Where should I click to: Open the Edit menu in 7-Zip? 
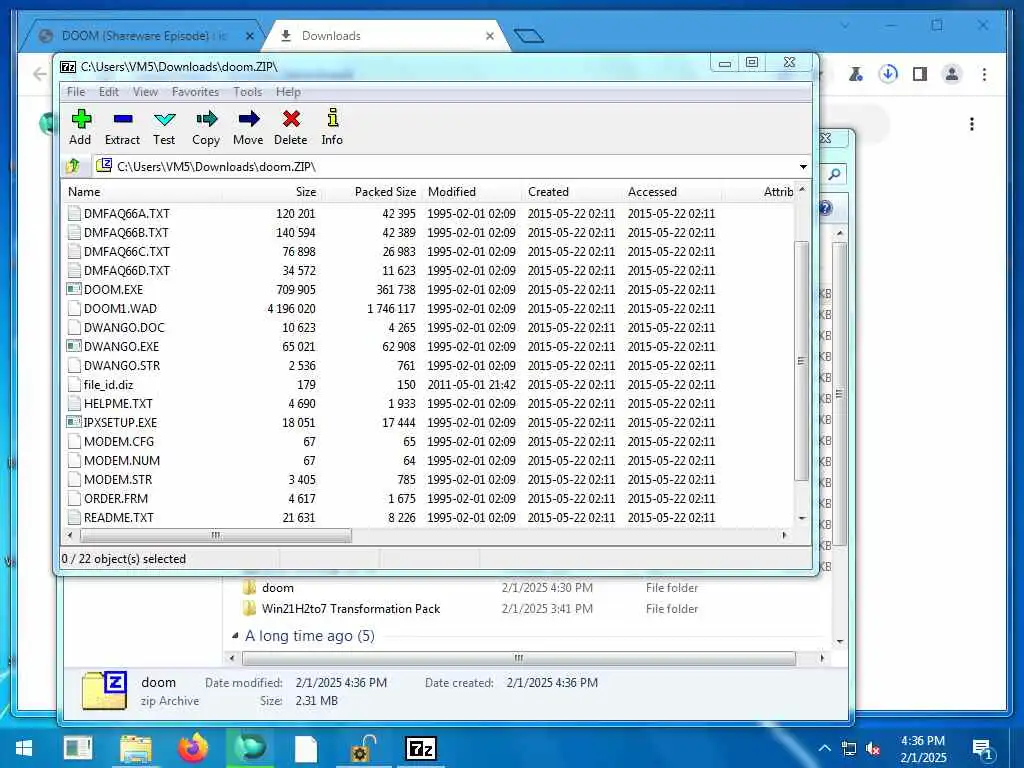[x=108, y=92]
